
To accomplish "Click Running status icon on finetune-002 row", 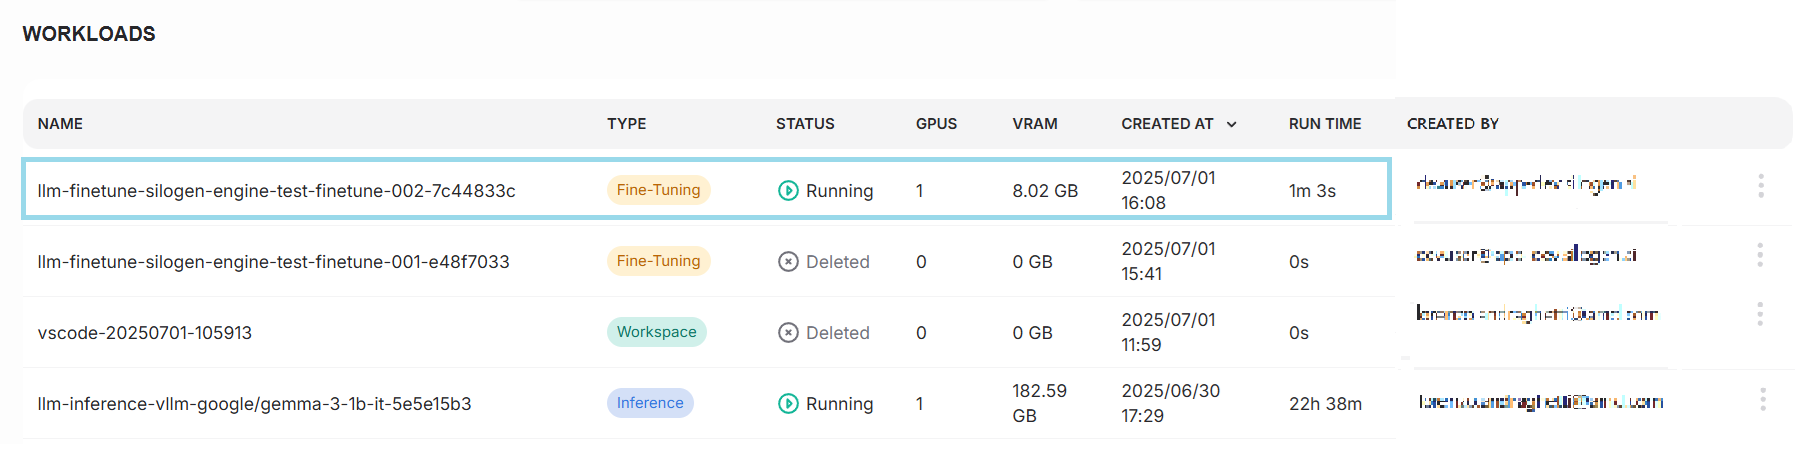I will [788, 190].
